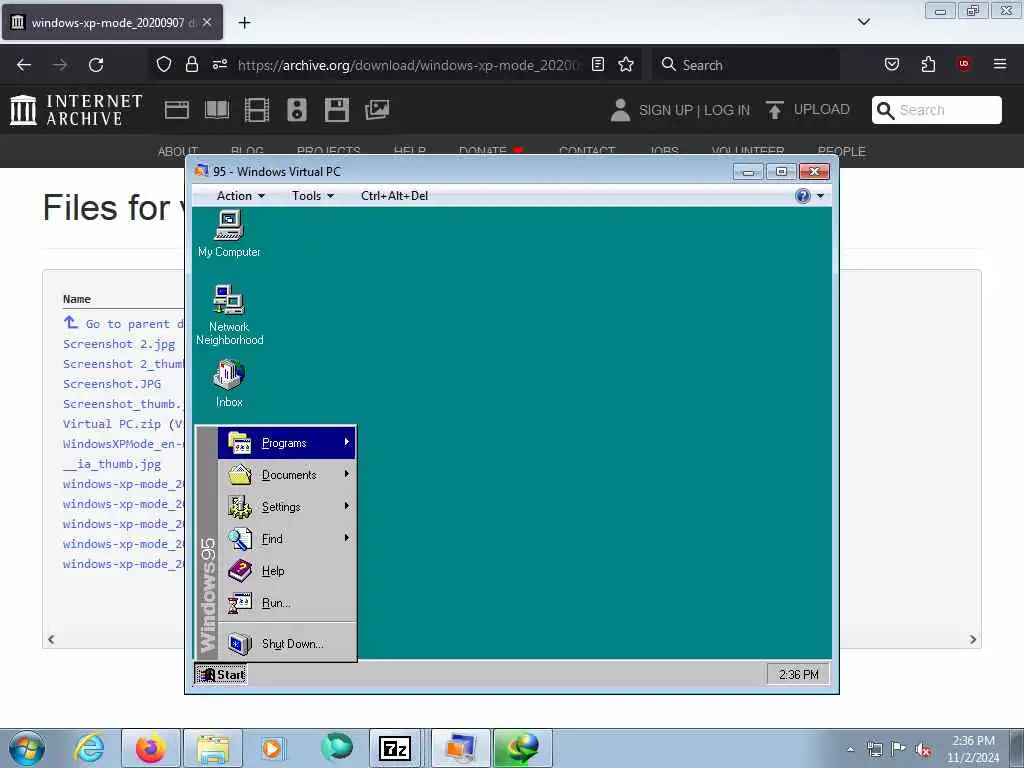
Task: Open the Tools dropdown in Virtual PC
Action: [313, 196]
